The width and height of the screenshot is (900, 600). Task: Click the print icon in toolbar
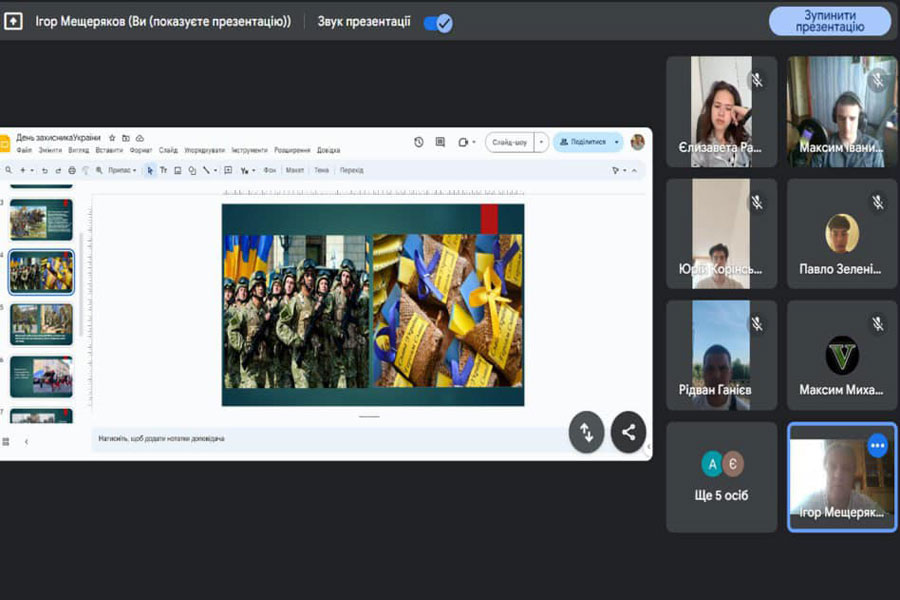coord(70,170)
